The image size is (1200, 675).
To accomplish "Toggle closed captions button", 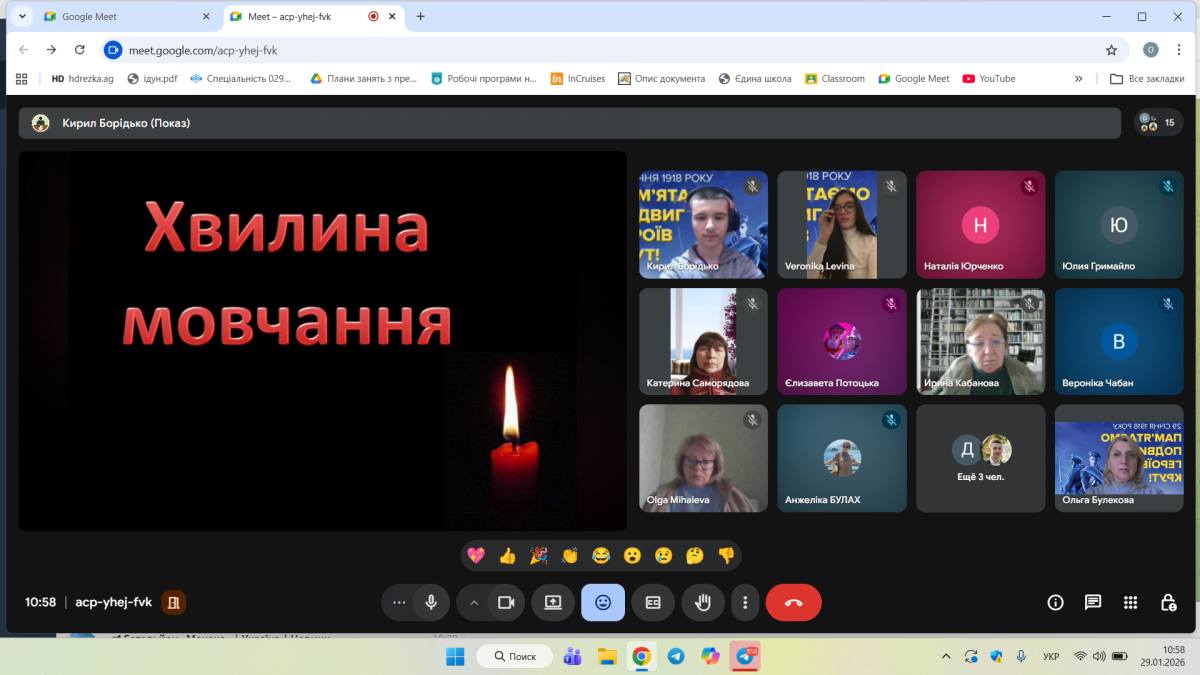I will click(x=653, y=602).
